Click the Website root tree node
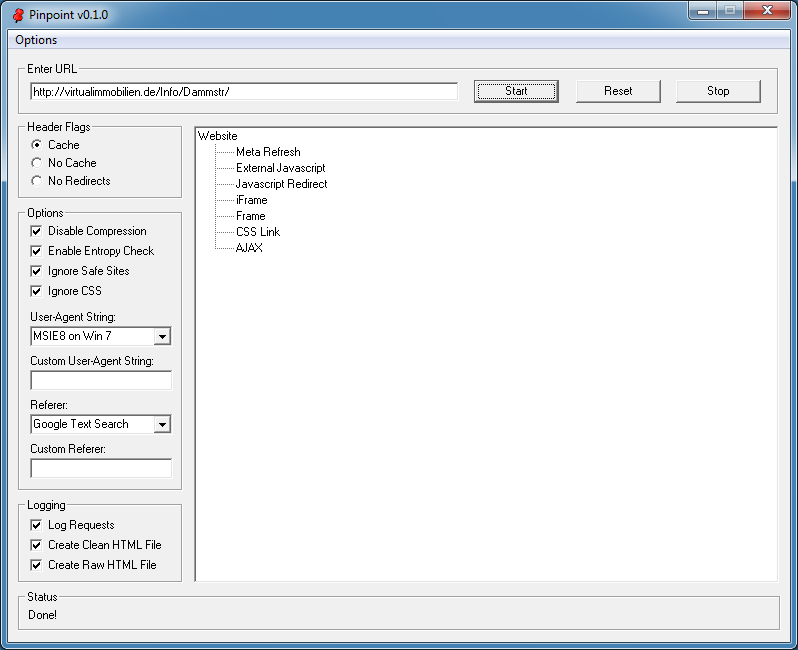The width and height of the screenshot is (798, 650). coord(218,136)
